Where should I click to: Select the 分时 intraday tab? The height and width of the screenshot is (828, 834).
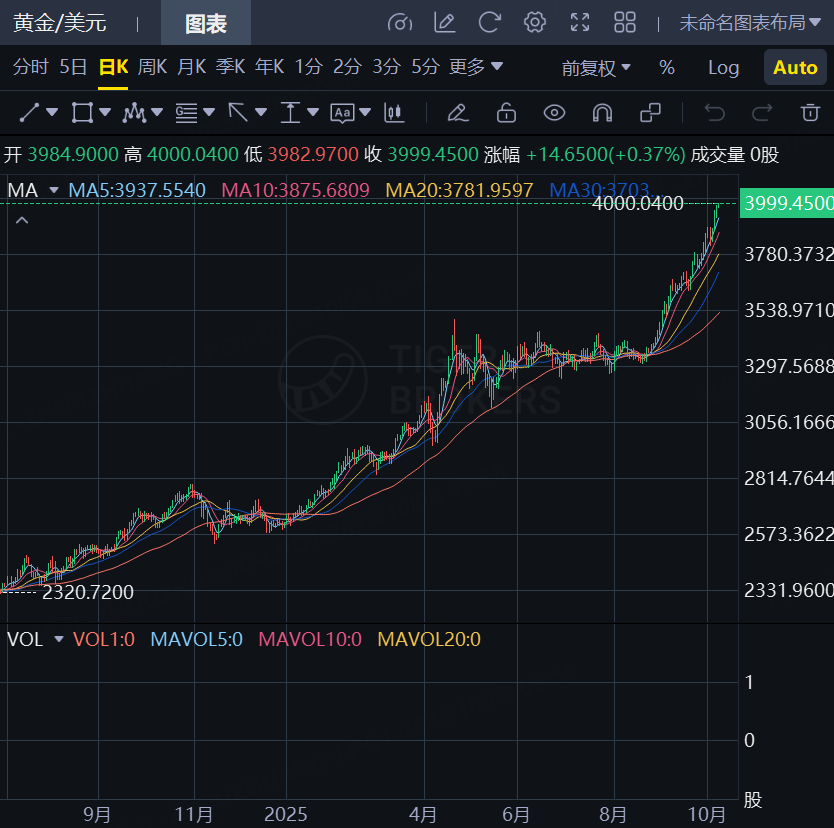coord(30,67)
